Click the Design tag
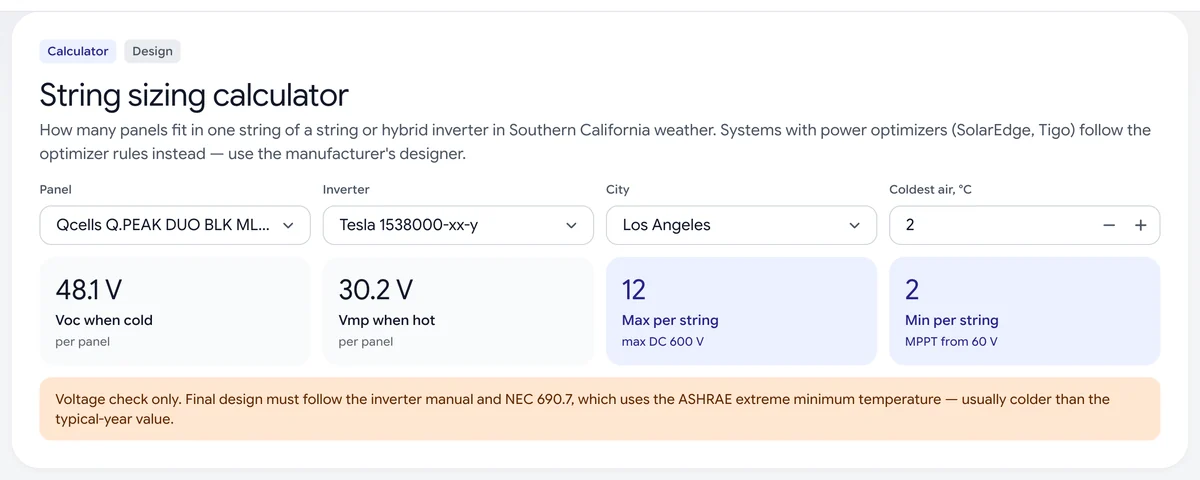Image resolution: width=1200 pixels, height=480 pixels. pos(152,51)
